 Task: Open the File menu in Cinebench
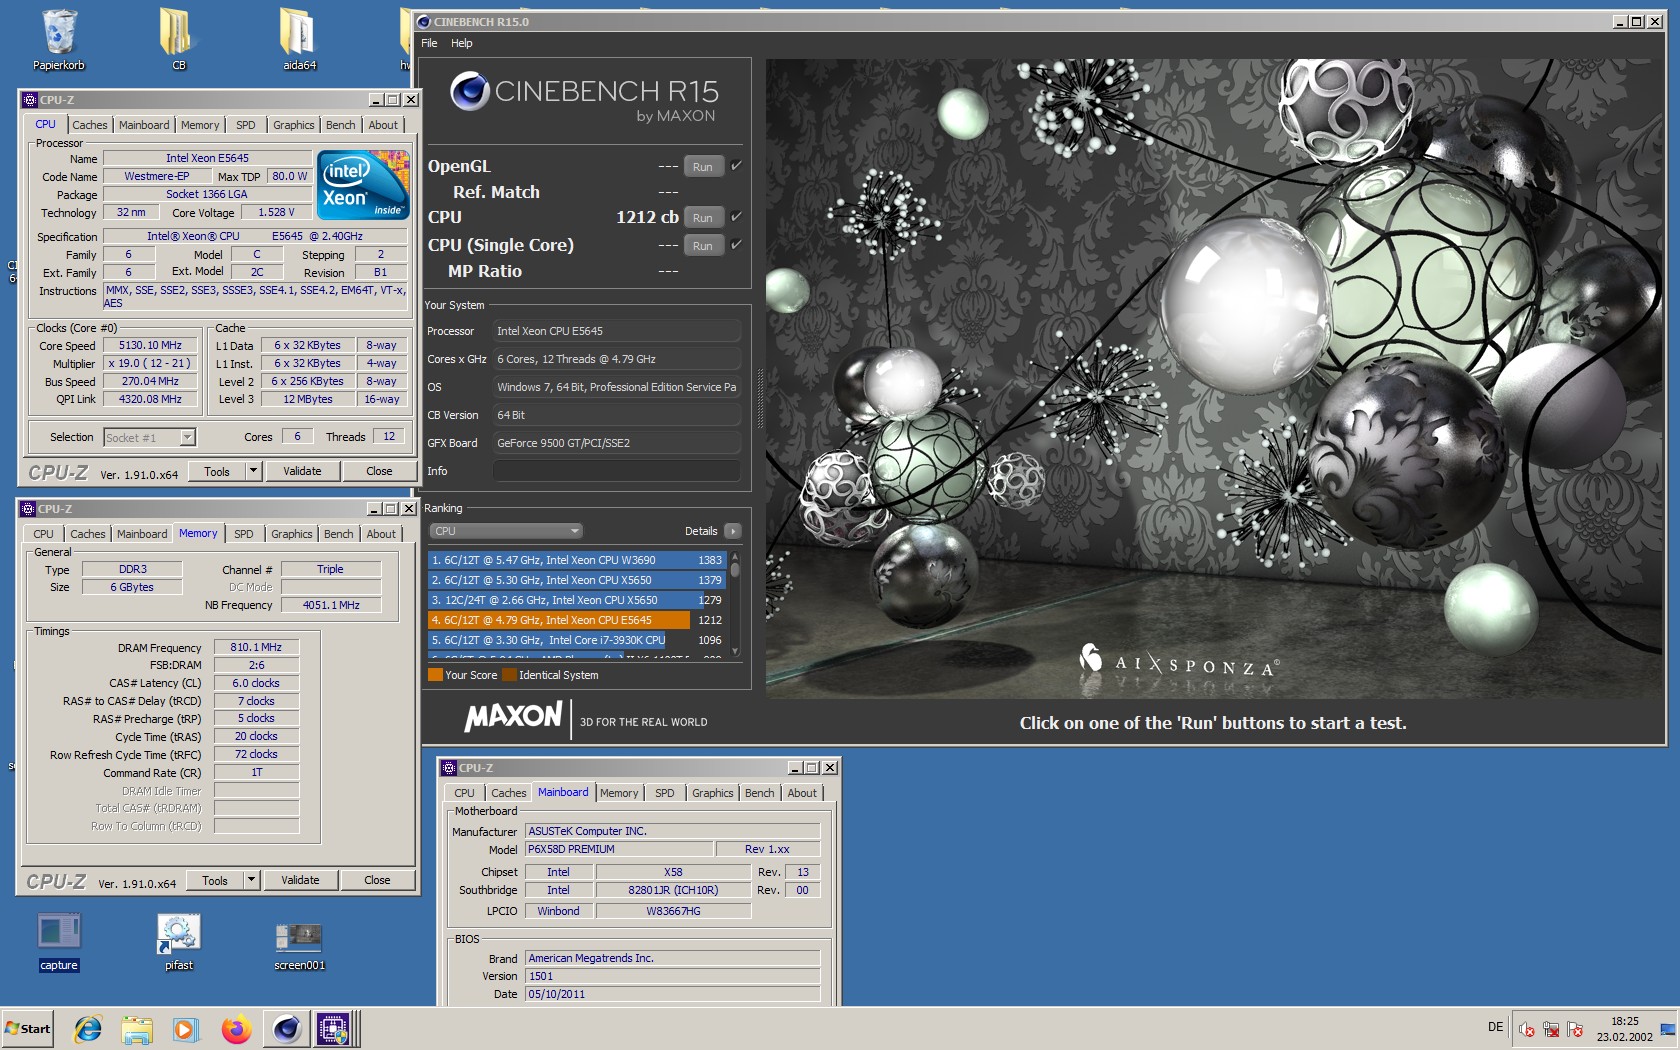429,43
